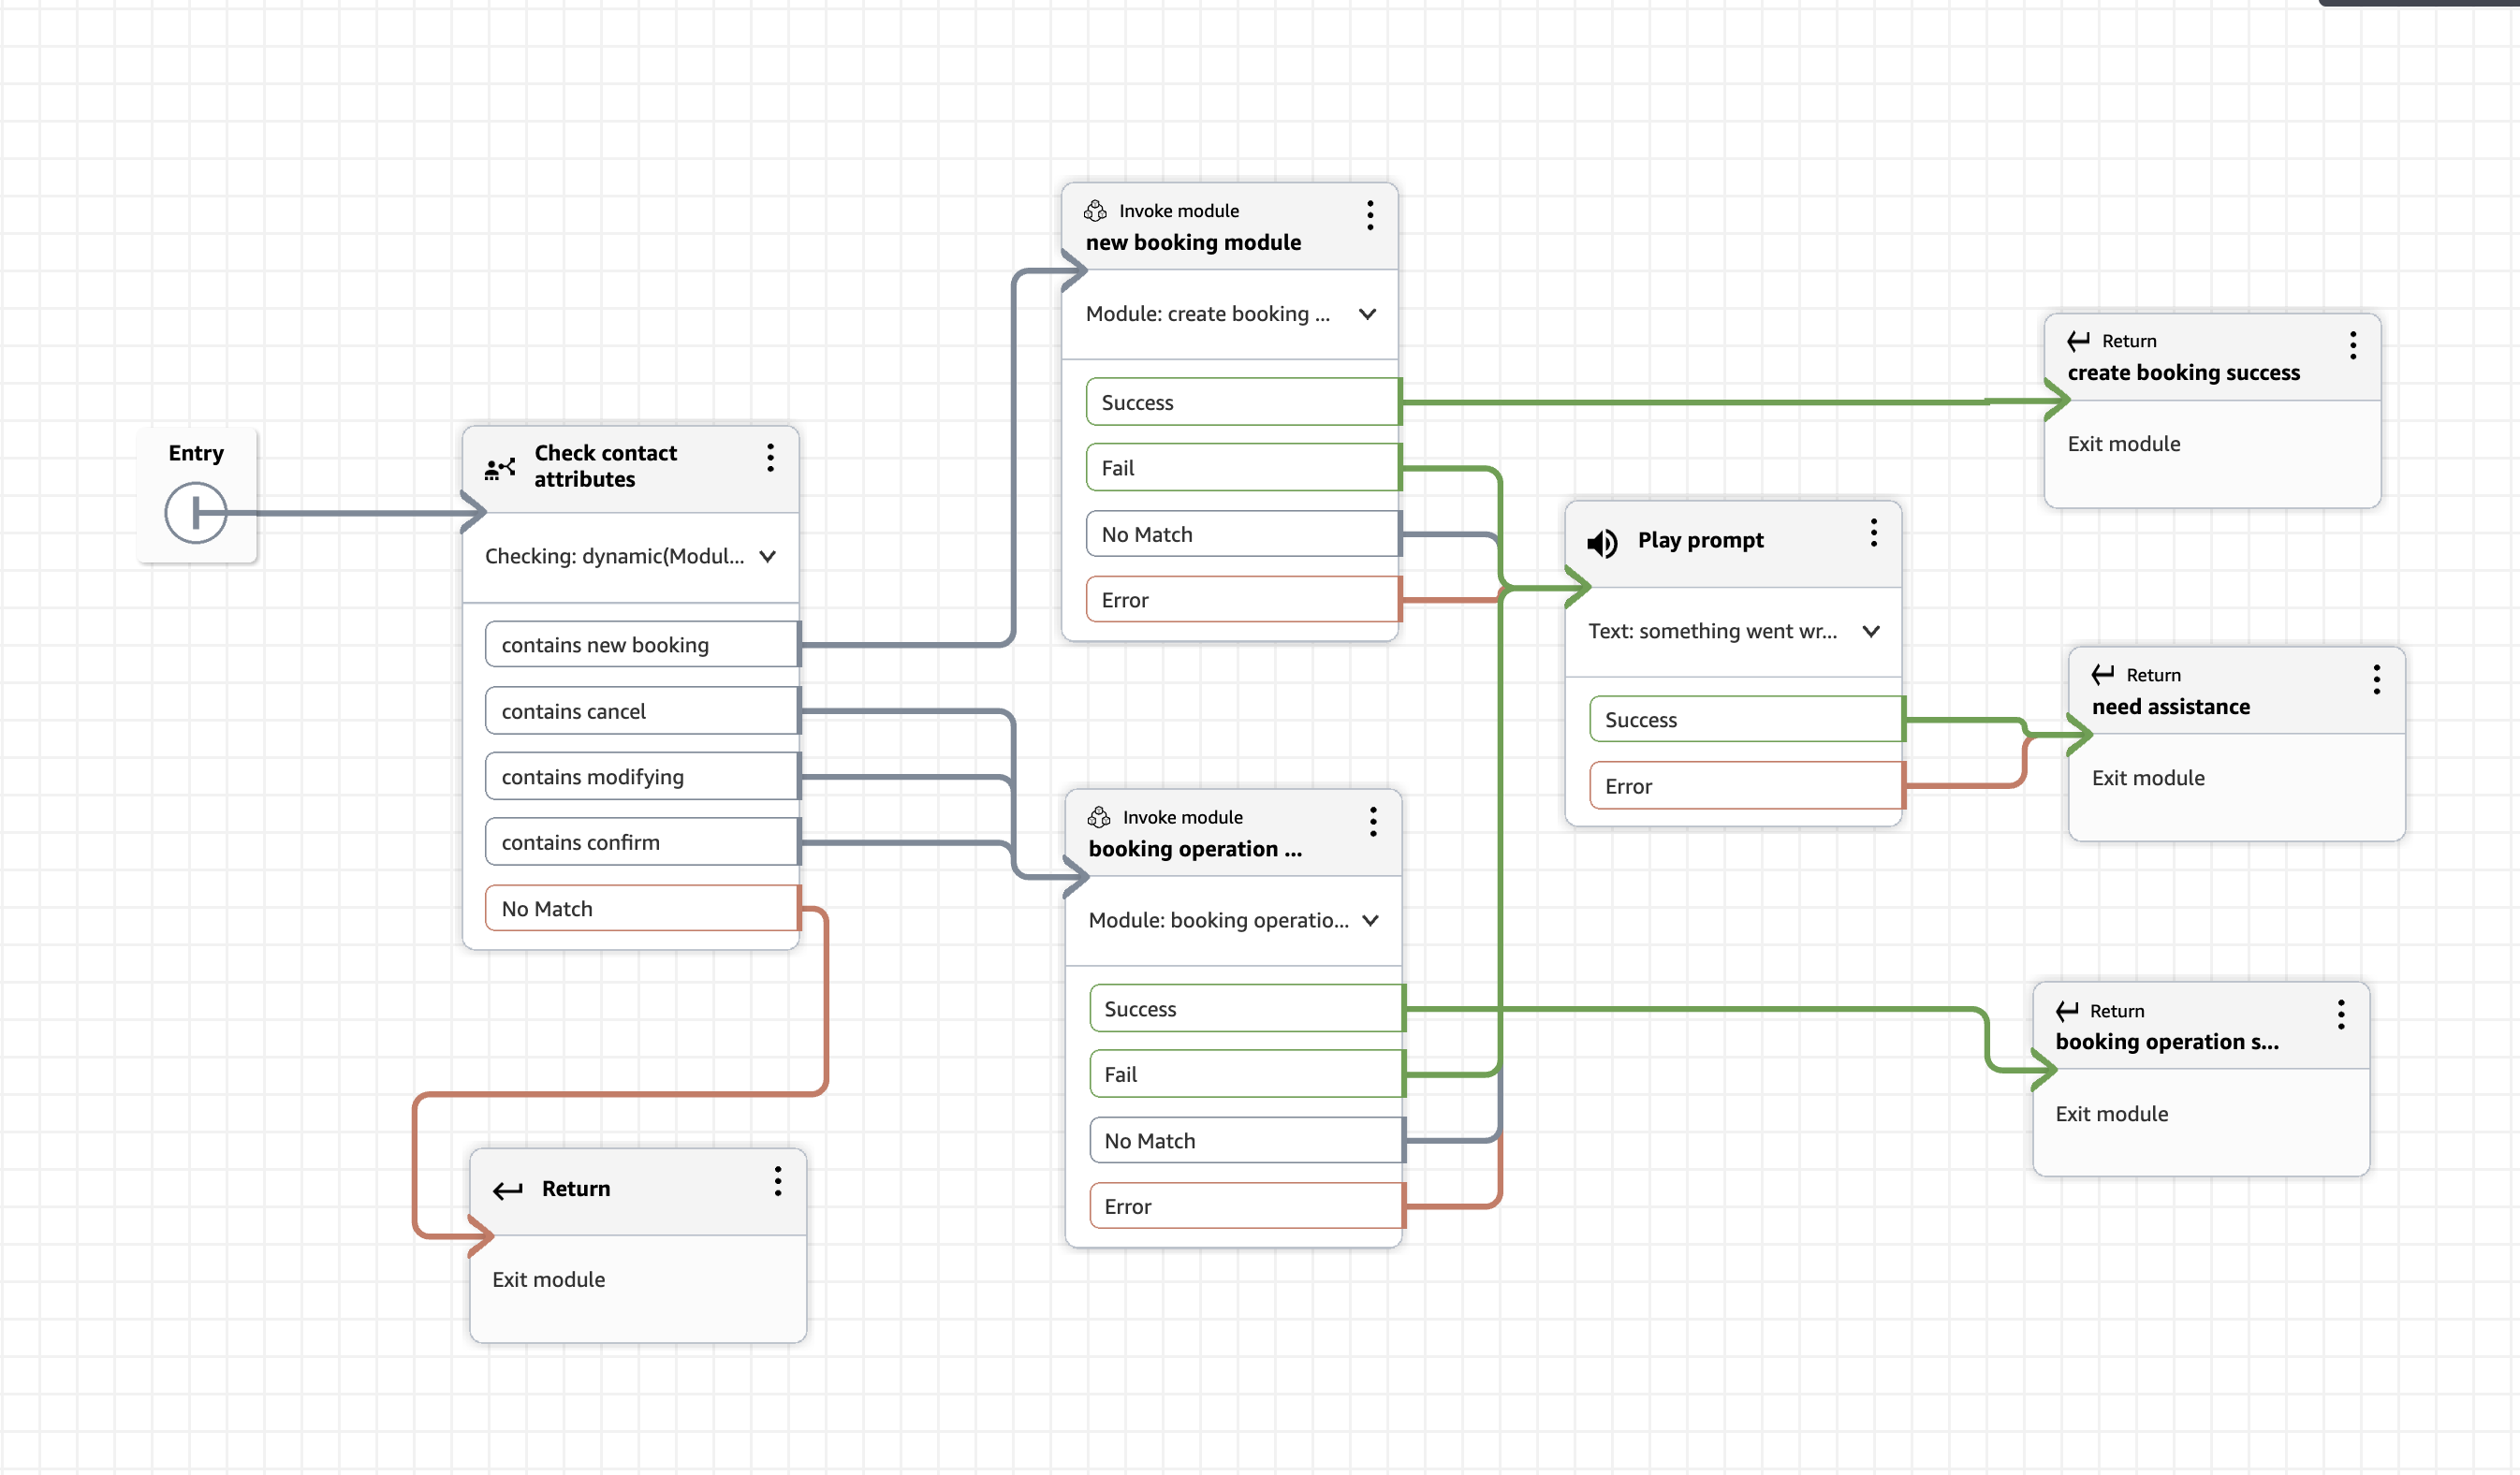
Task: Select Error branch of booking operation block
Action: [1247, 1207]
